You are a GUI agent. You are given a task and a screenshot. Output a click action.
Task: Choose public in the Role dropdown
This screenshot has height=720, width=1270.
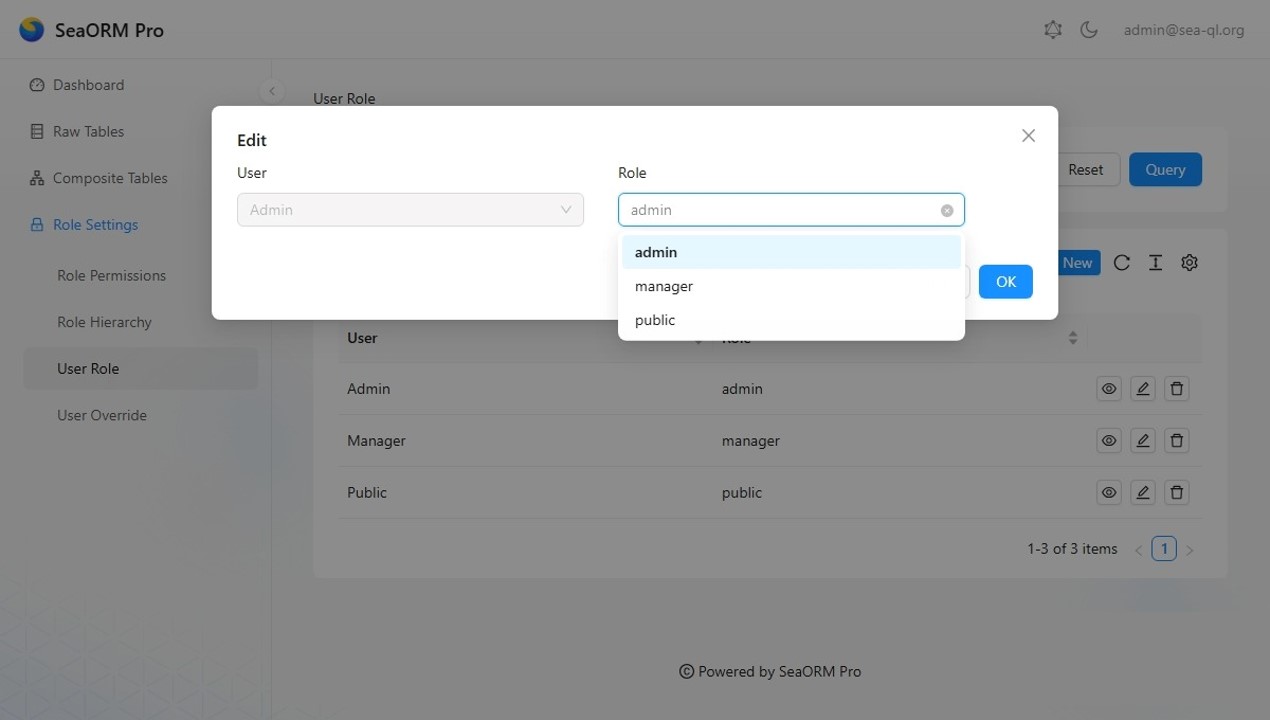coord(655,321)
